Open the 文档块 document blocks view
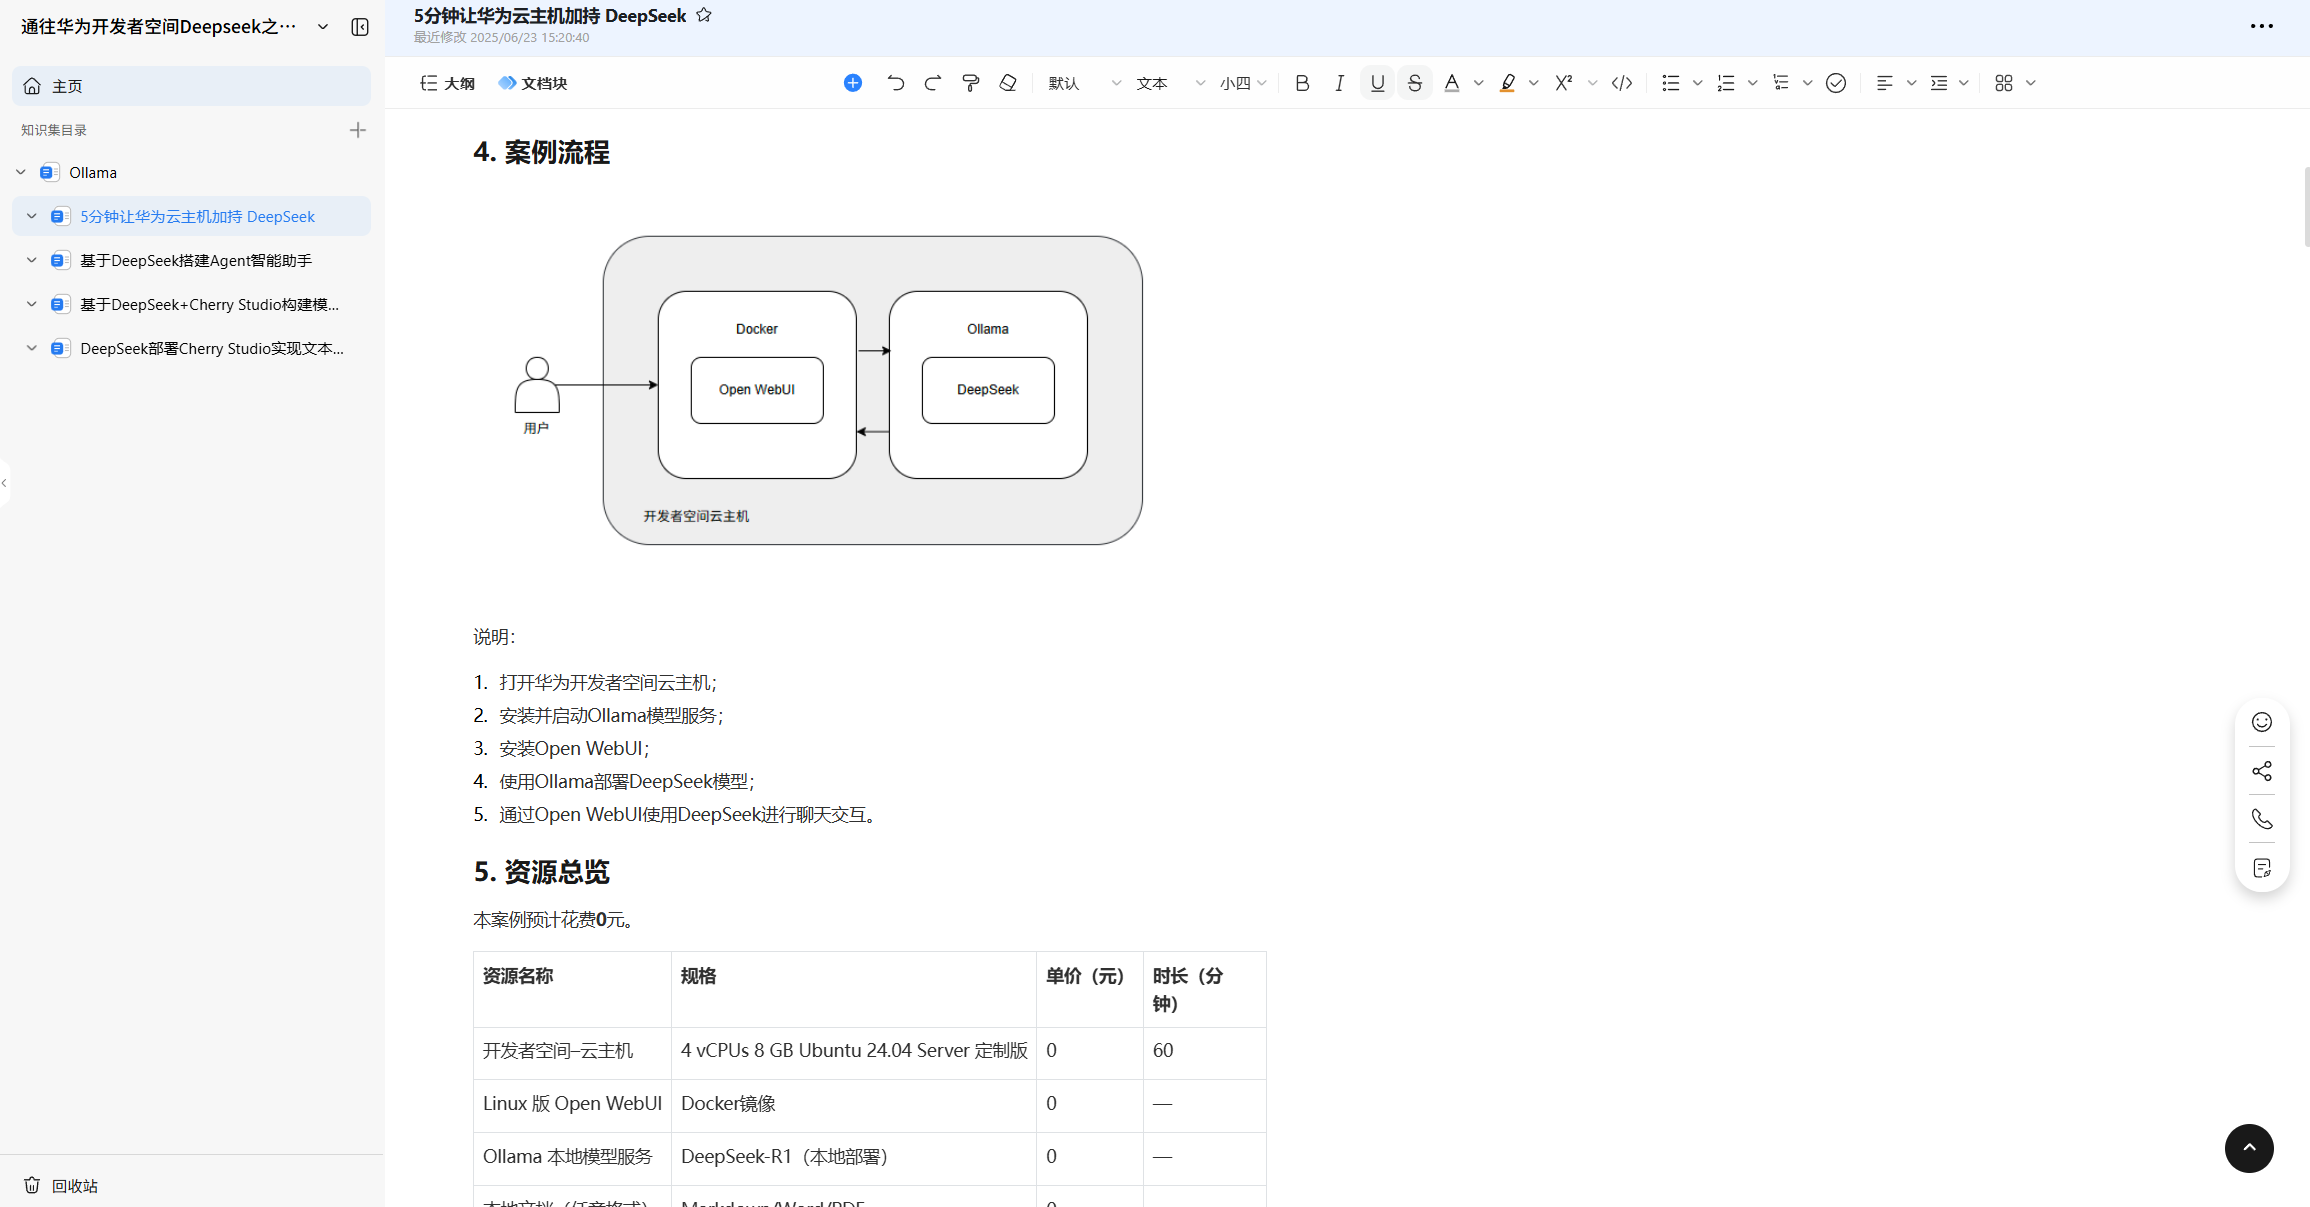Image resolution: width=2310 pixels, height=1207 pixels. click(533, 83)
